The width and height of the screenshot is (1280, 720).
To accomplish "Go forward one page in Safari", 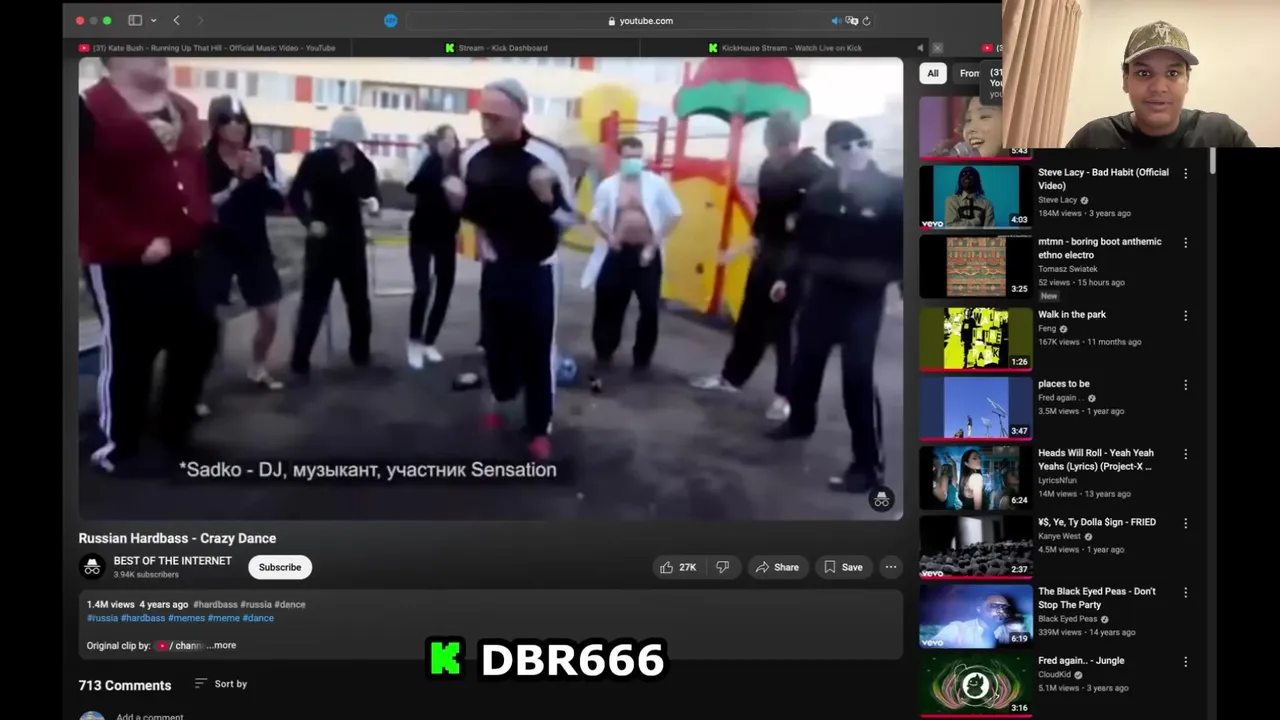I will 200,20.
